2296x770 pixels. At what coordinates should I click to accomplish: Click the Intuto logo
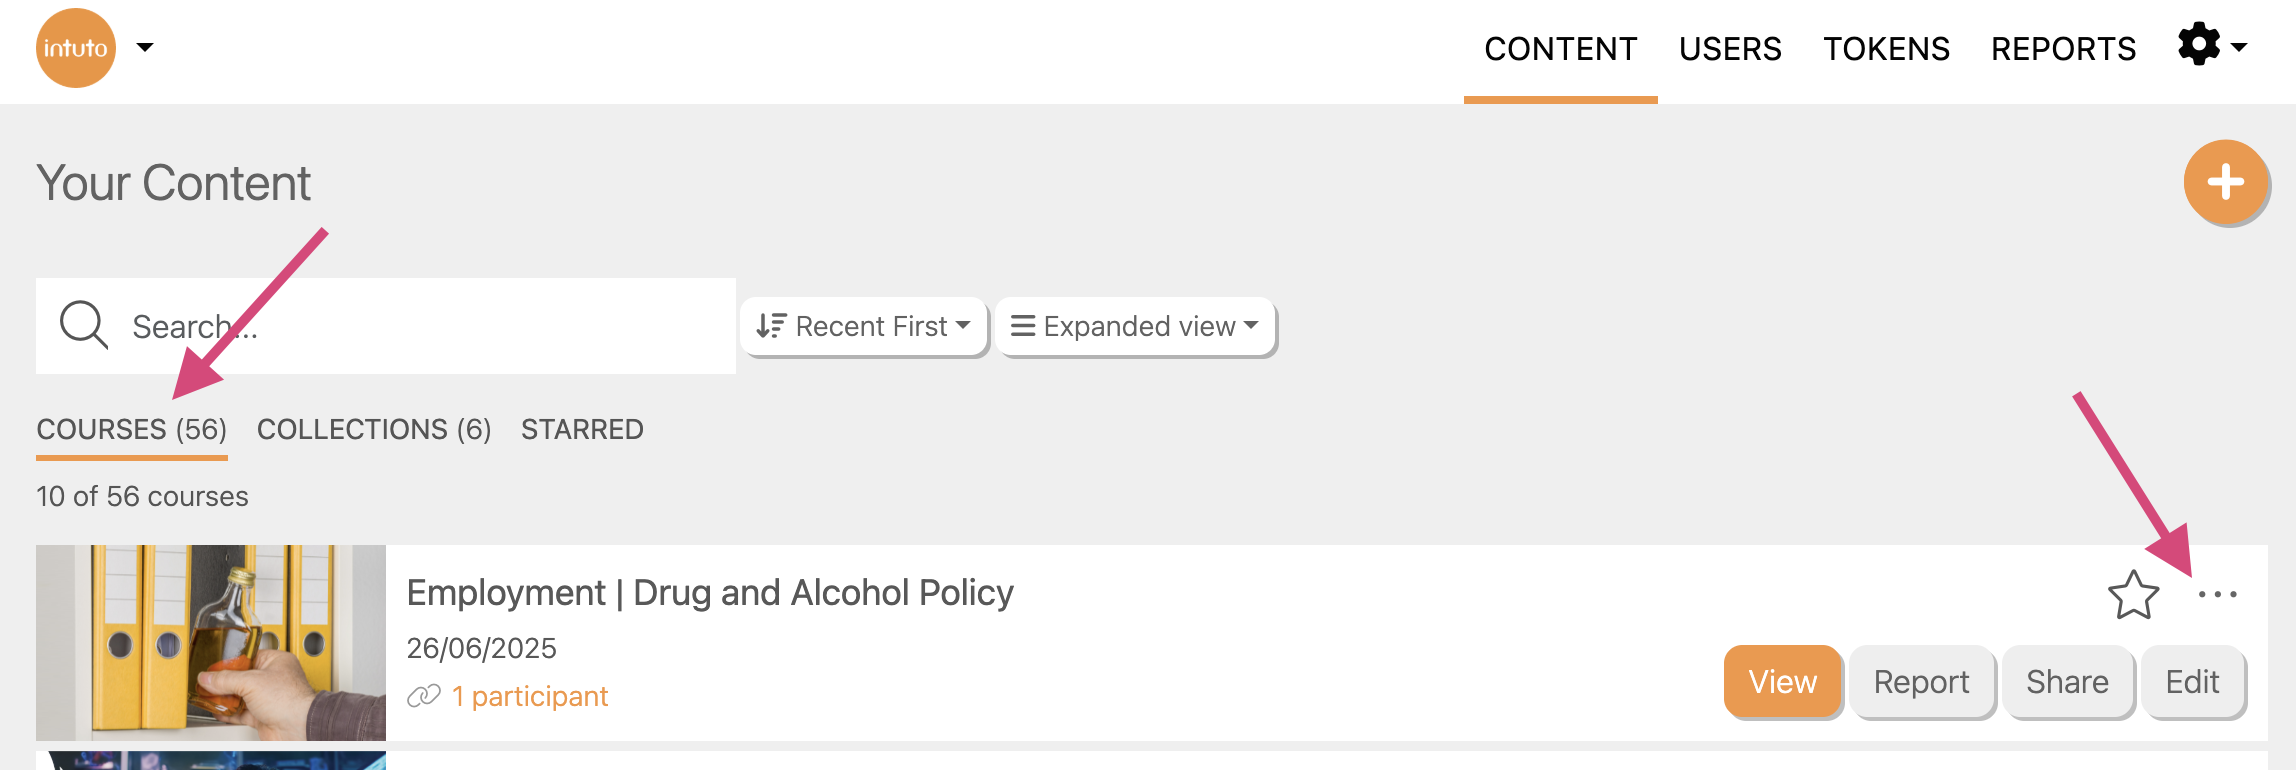[x=76, y=48]
